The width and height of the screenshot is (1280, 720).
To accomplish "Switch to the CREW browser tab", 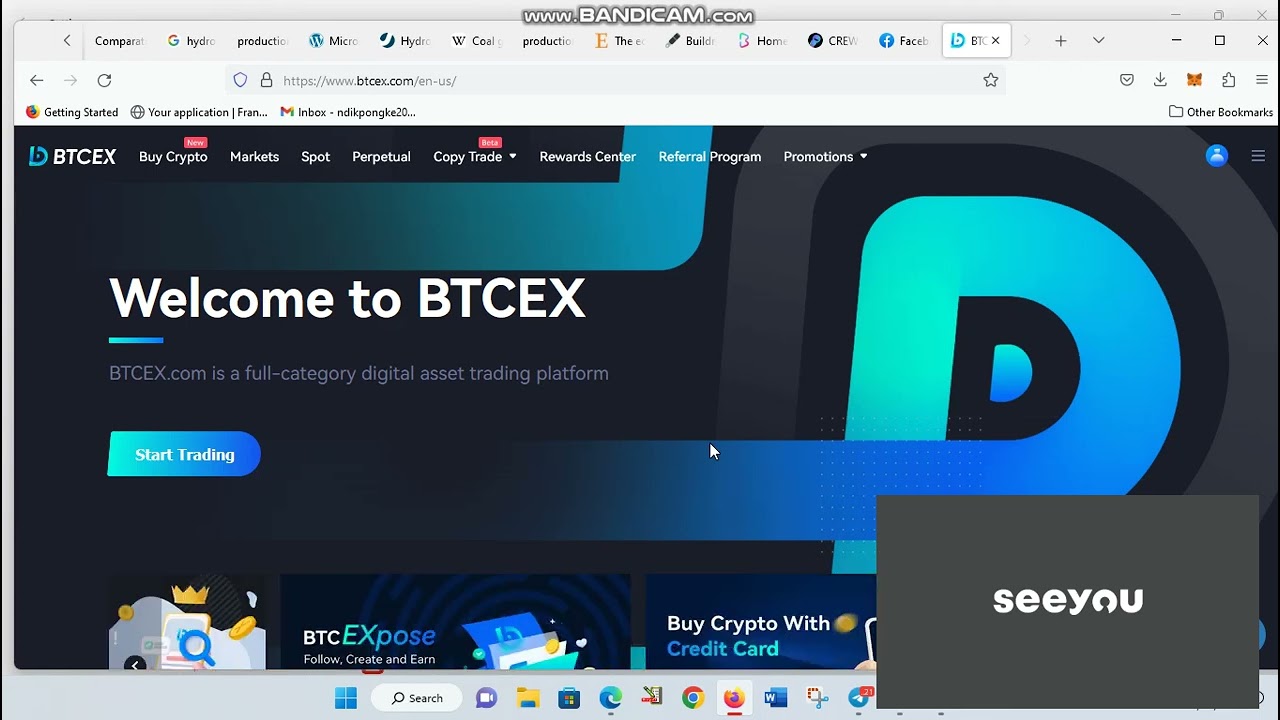I will [833, 41].
